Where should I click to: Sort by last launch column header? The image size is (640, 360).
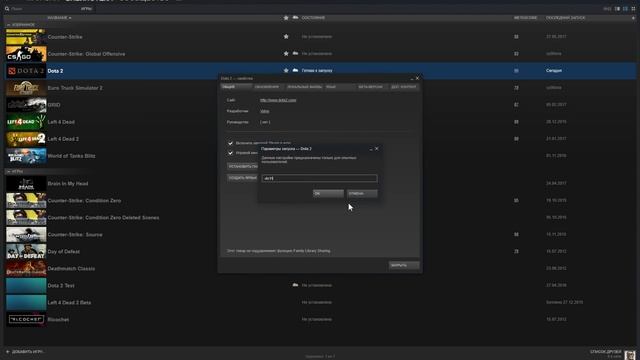pos(565,18)
